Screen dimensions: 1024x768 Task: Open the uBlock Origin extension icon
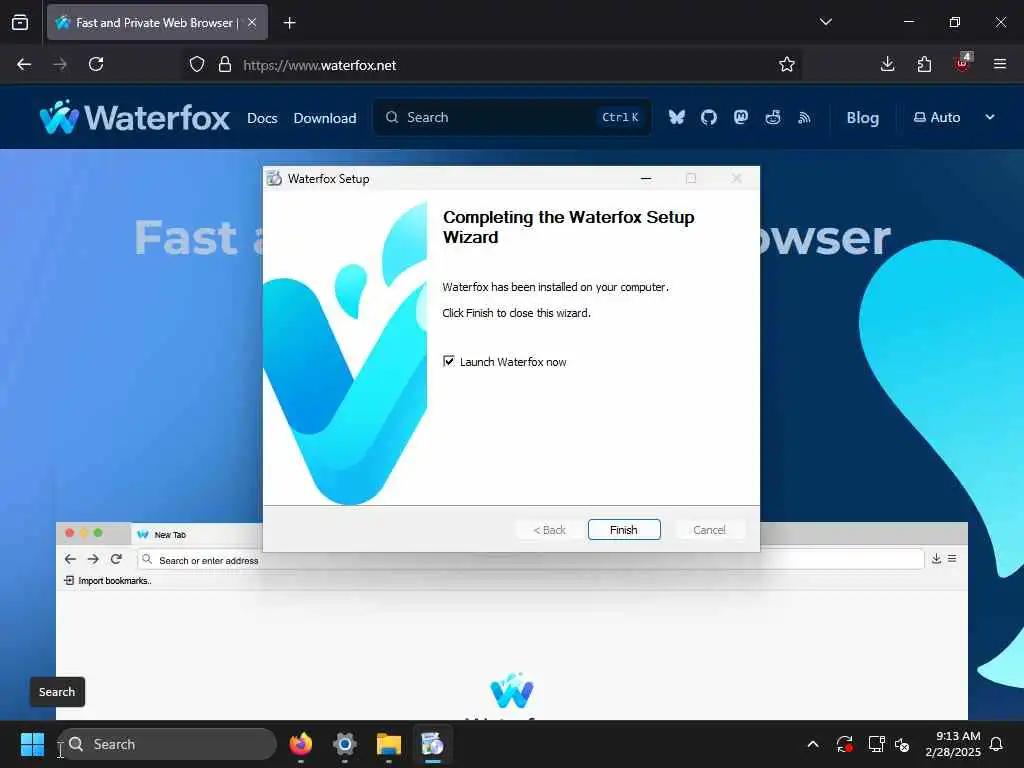962,63
